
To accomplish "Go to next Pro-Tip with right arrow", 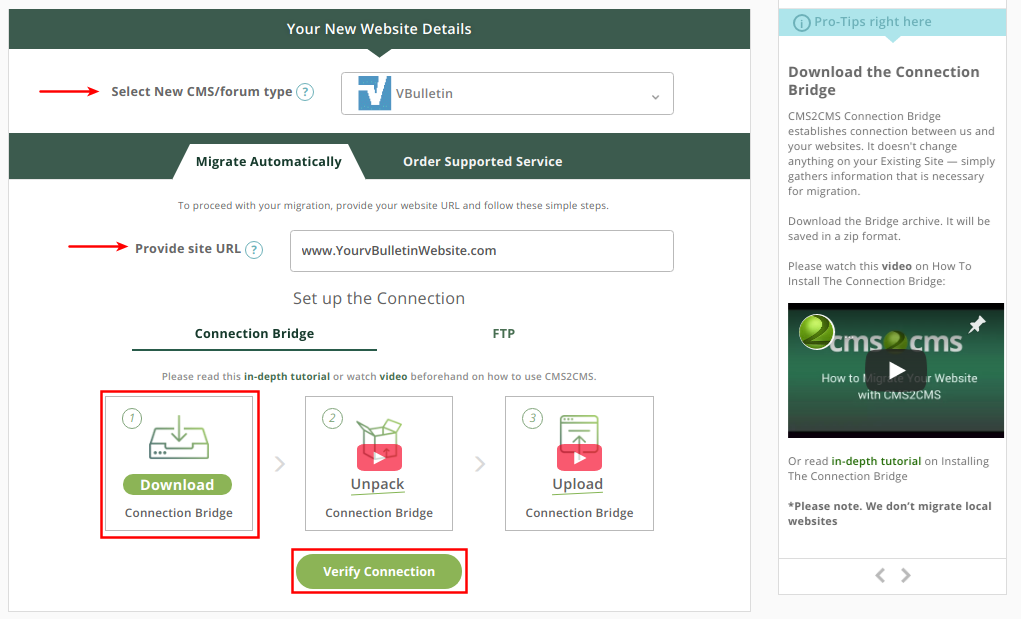I will (906, 575).
